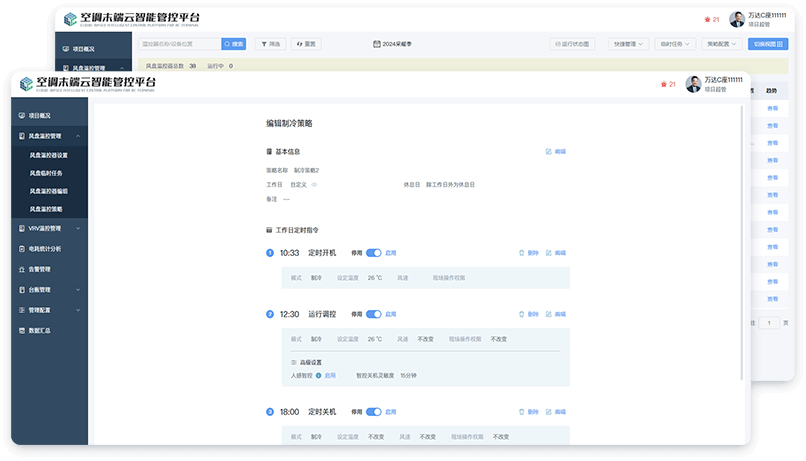
Task: Click the 管理配置 icon in sidebar
Action: pos(22,310)
